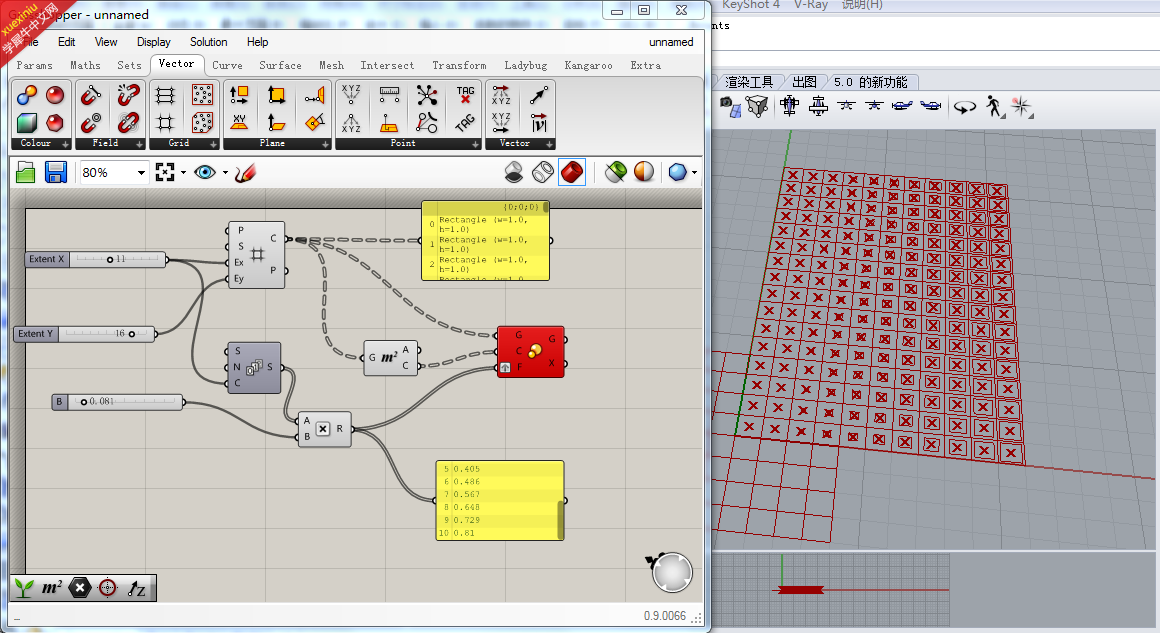Open the Display menu
The image size is (1160, 633).
(x=153, y=42)
